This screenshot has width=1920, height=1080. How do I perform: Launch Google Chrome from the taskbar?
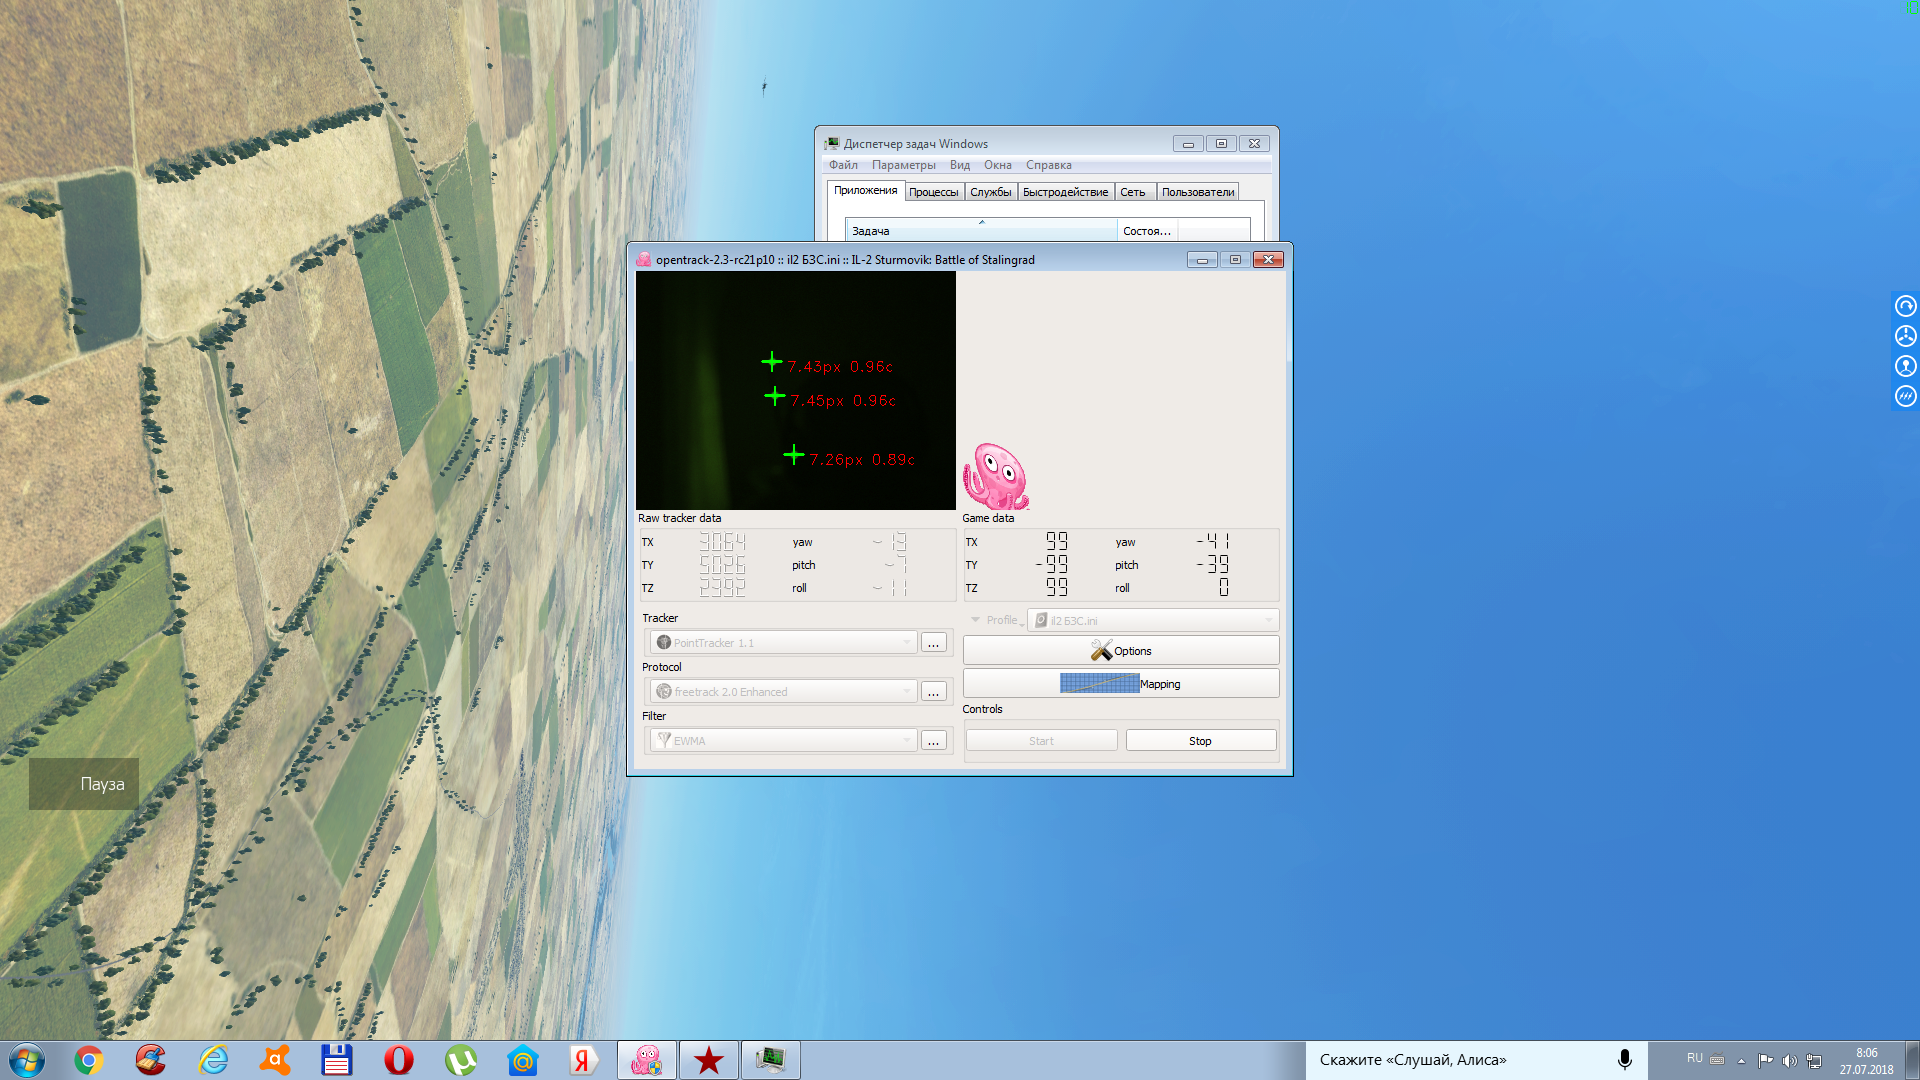click(x=89, y=1060)
